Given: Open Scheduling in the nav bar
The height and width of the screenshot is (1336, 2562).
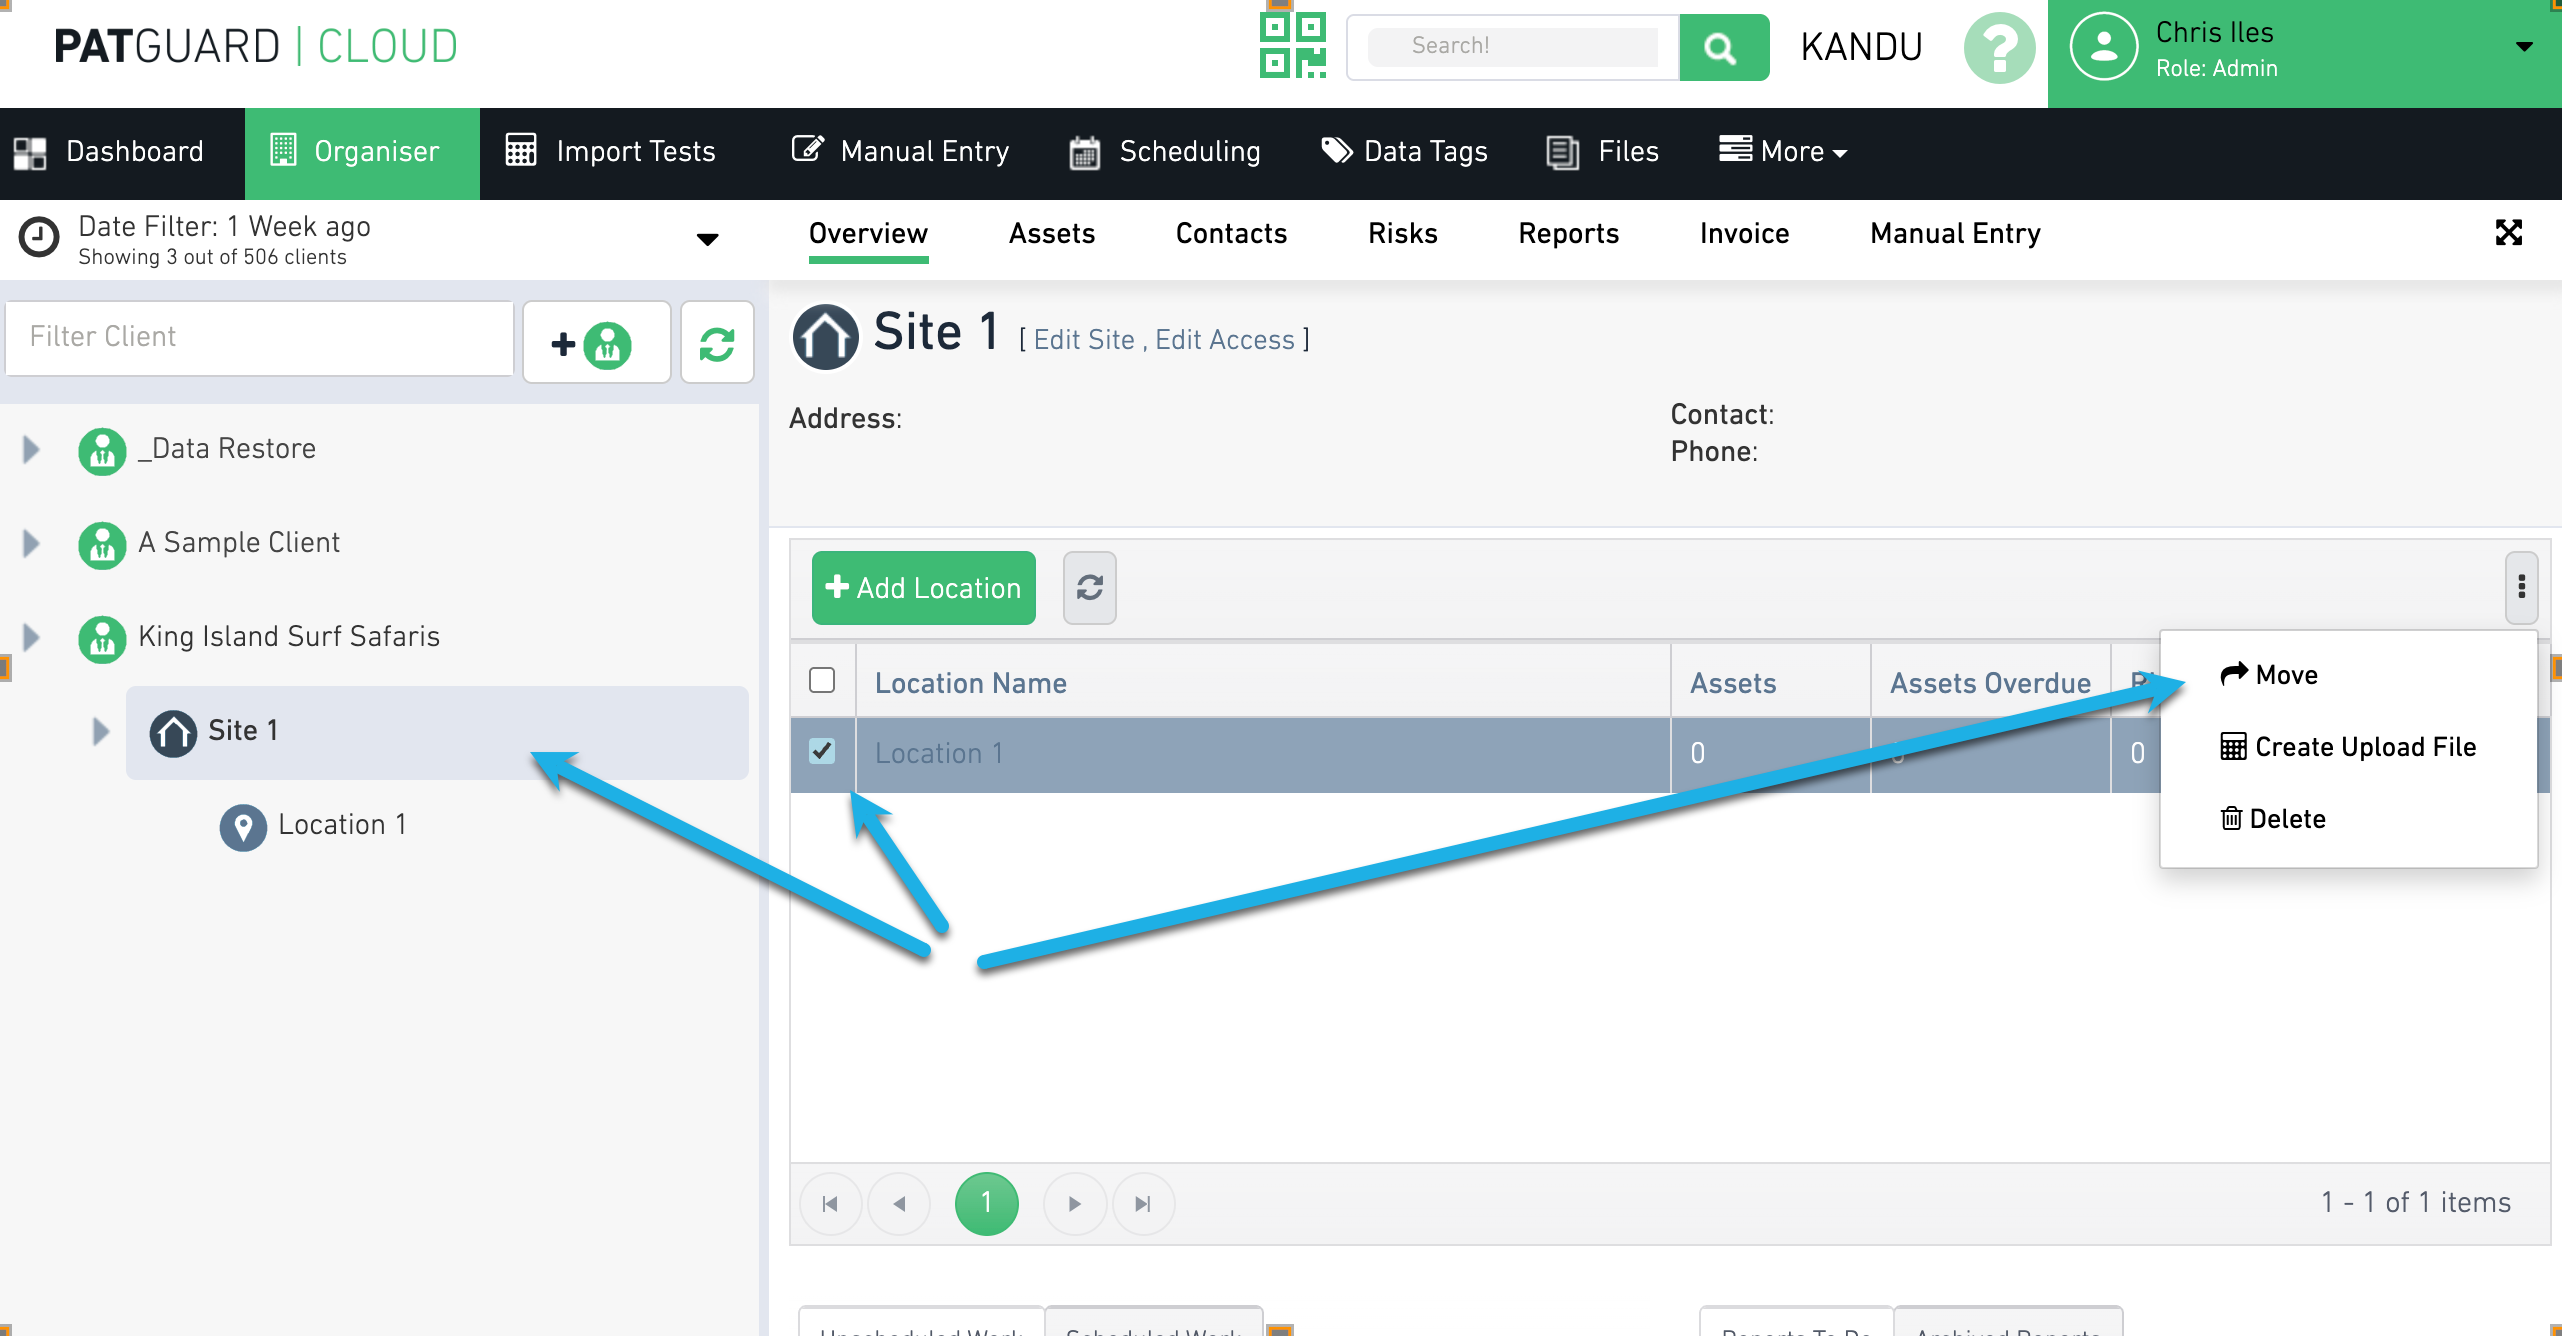Looking at the screenshot, I should [1164, 152].
